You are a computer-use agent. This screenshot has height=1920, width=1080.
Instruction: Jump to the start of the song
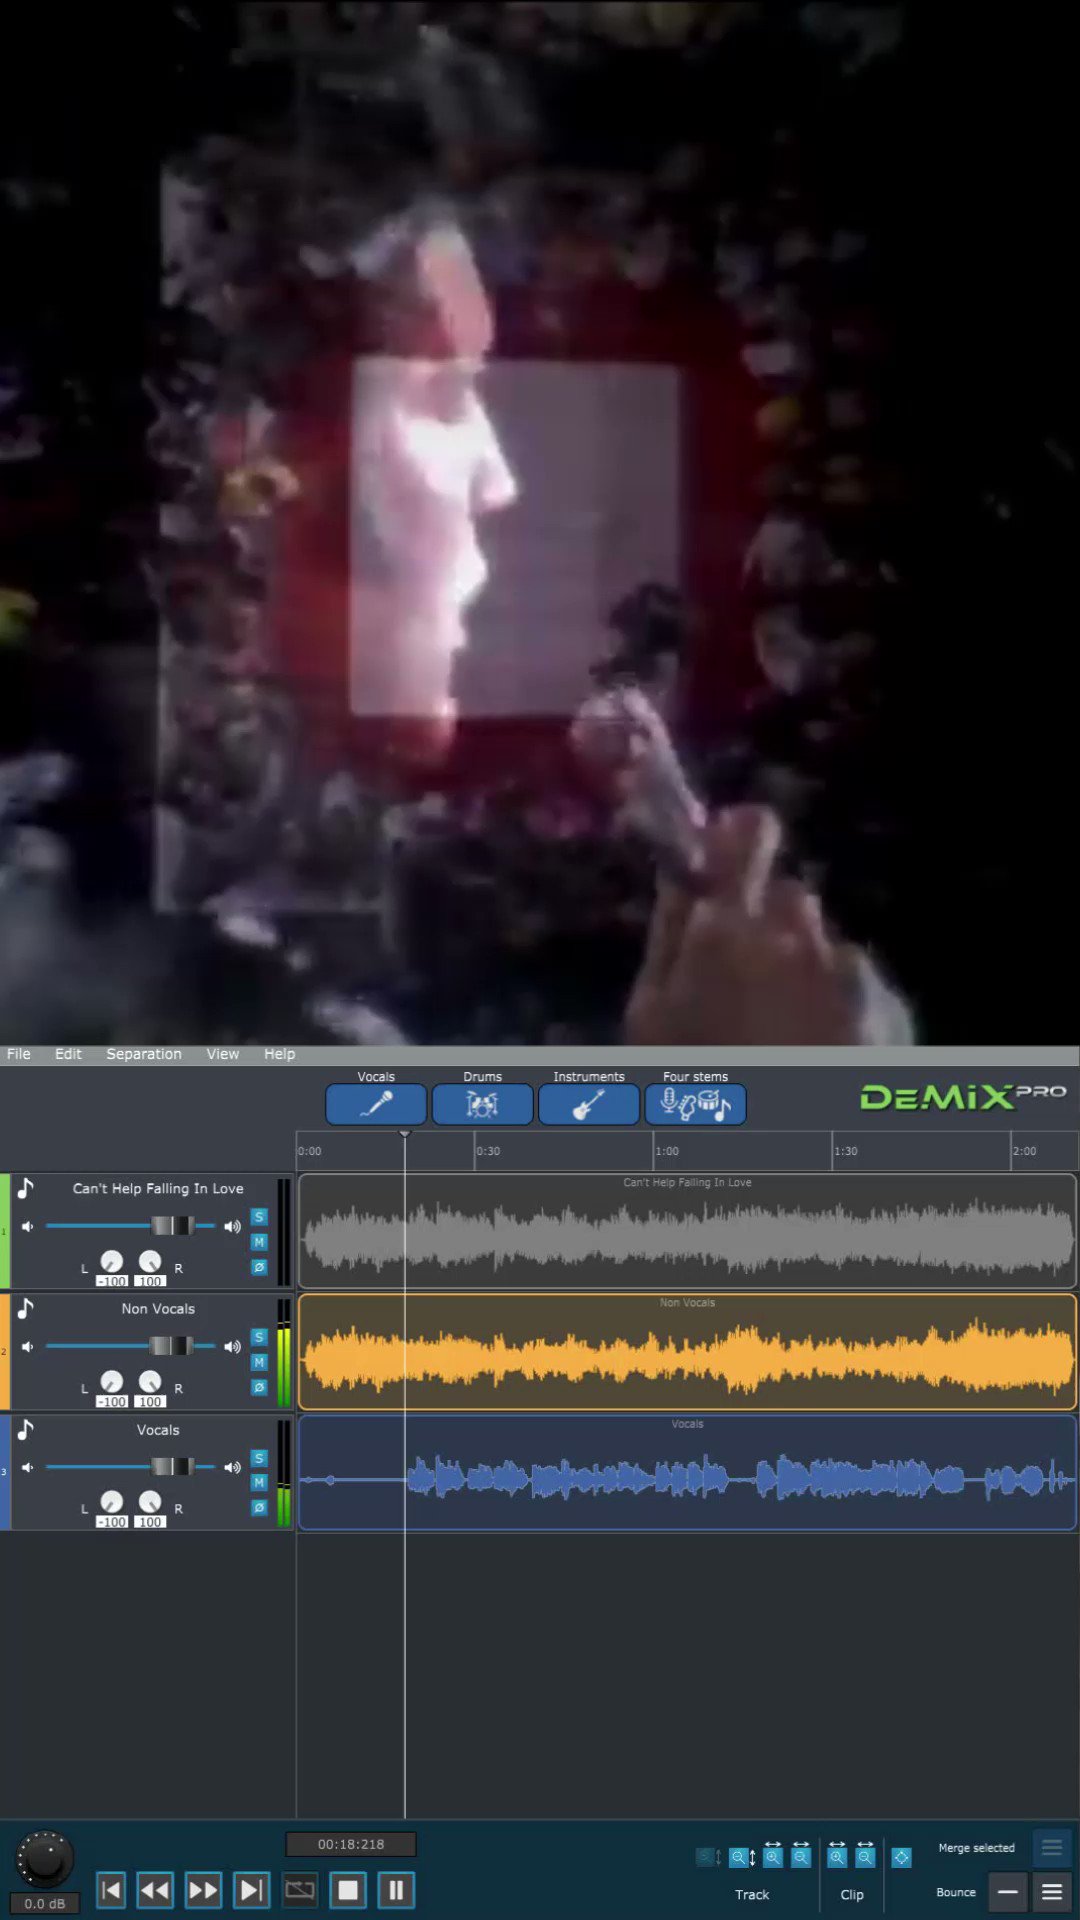coord(111,1890)
